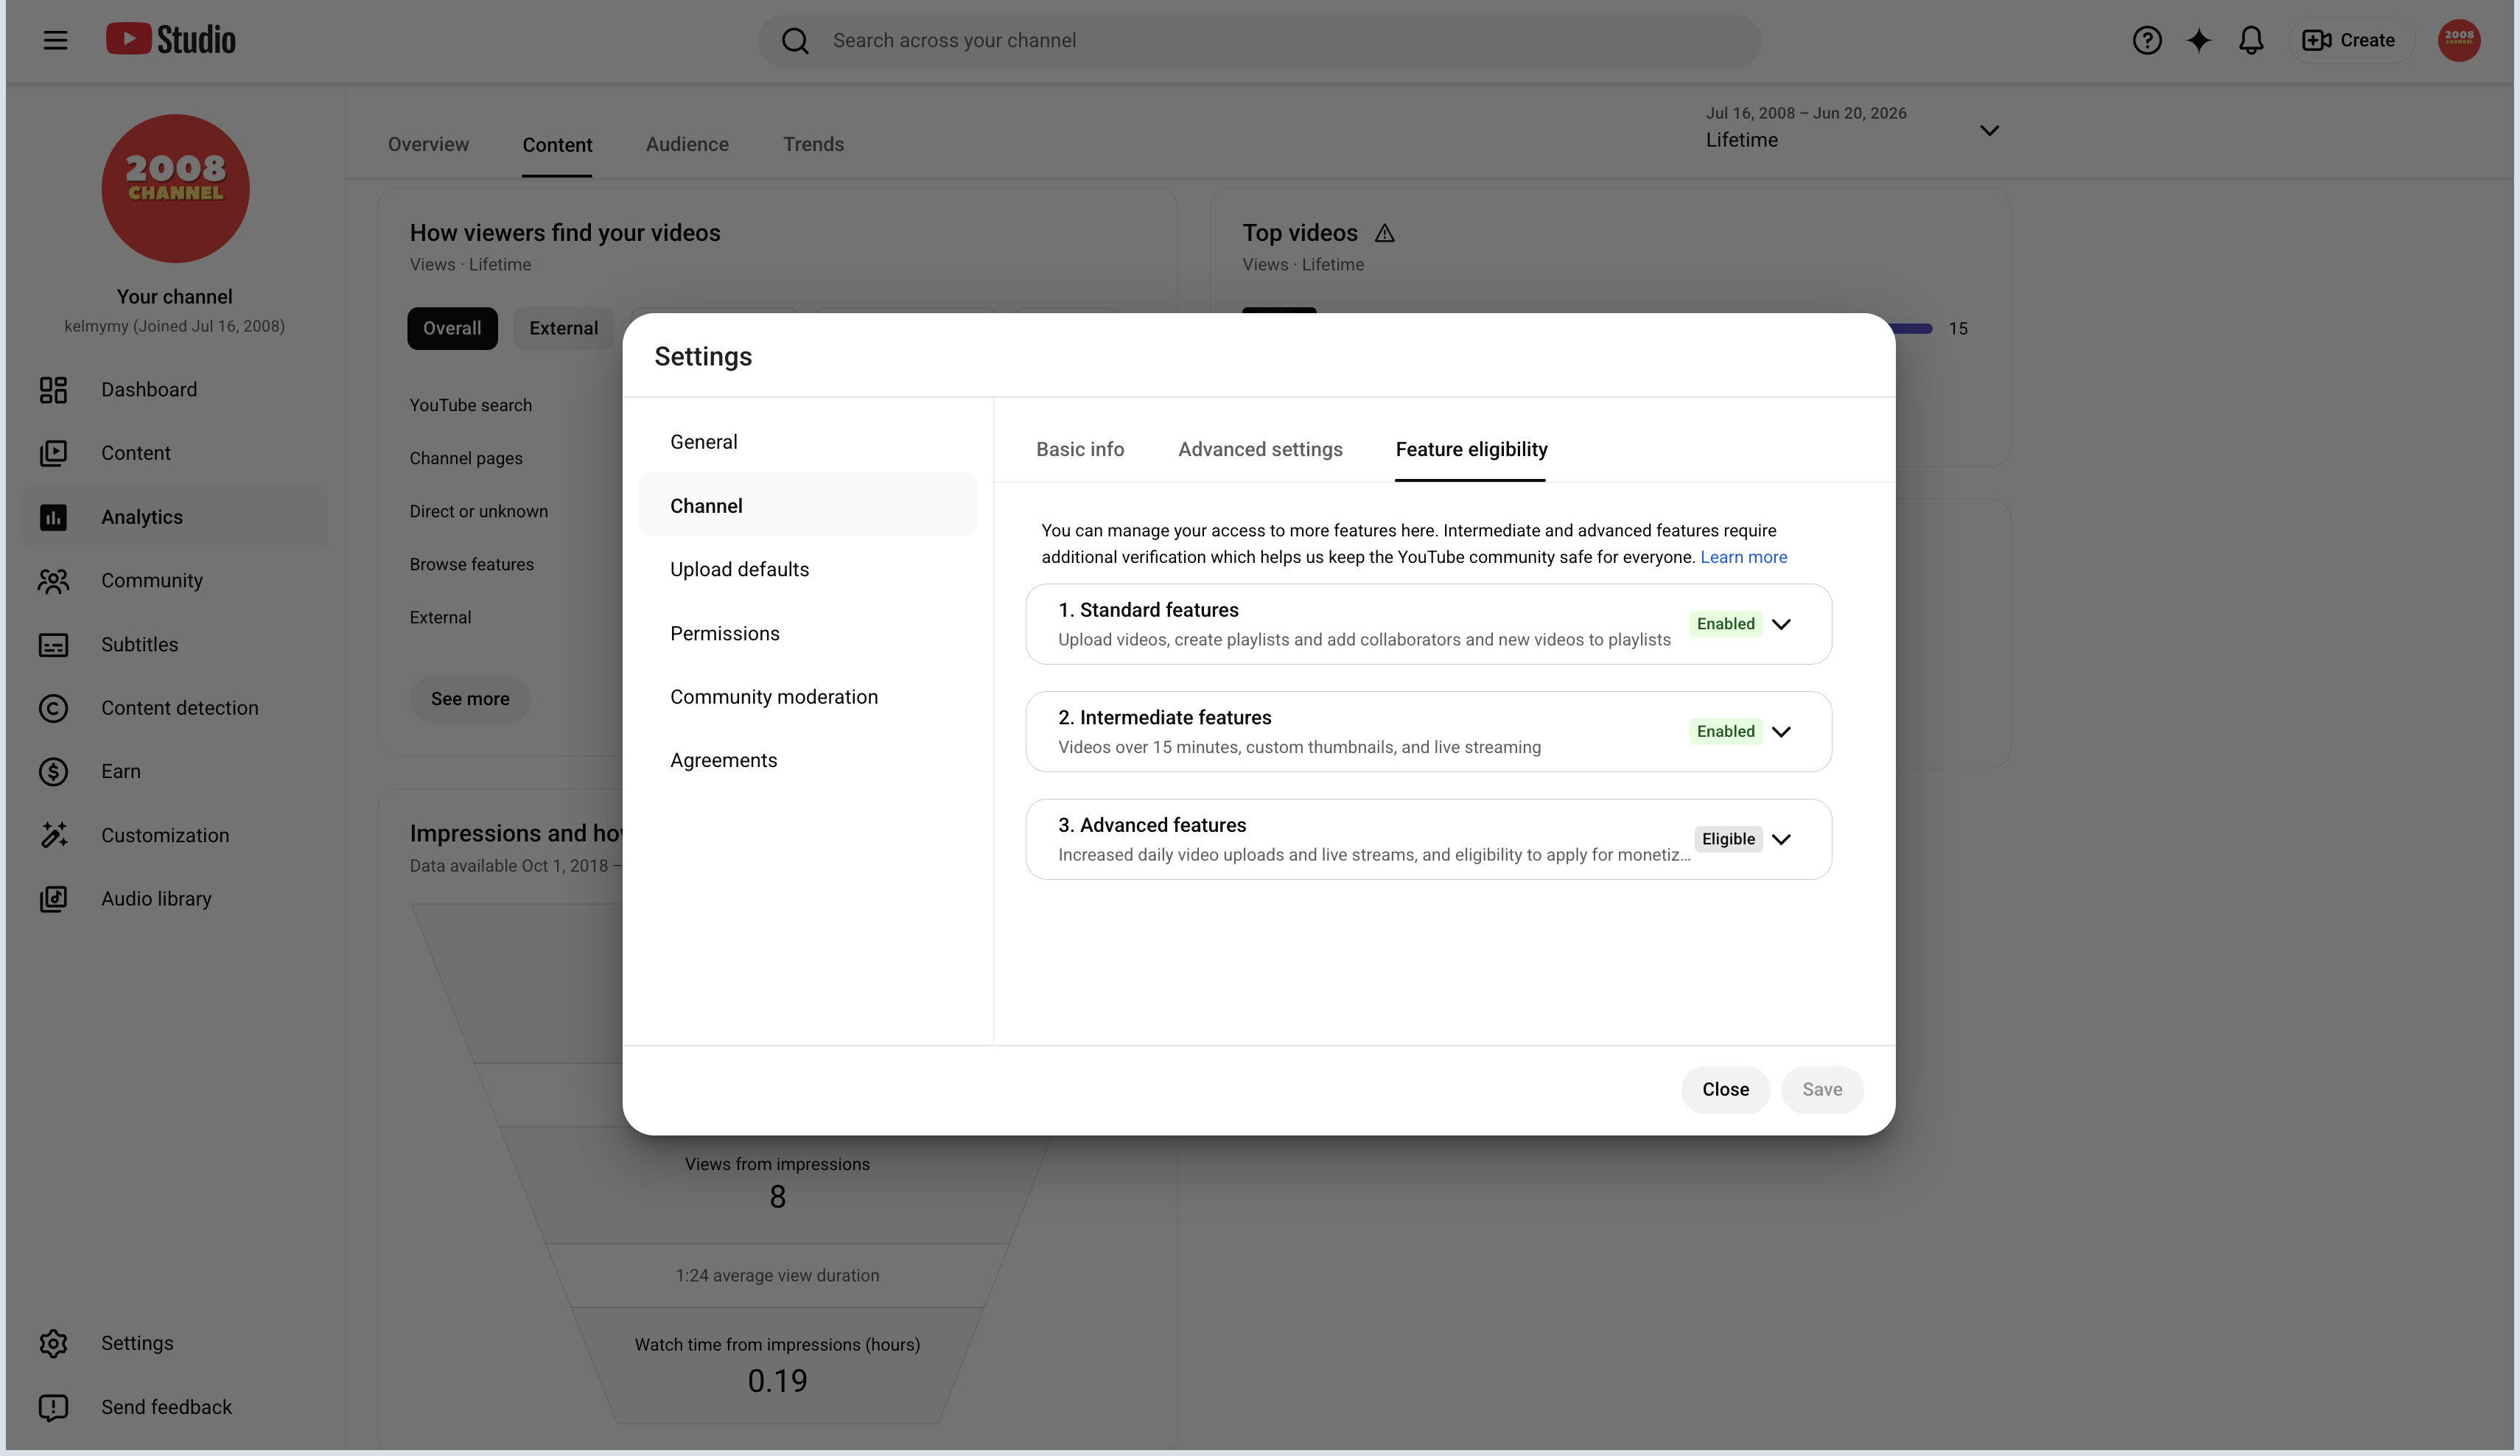Expand the Advanced features section

tap(1781, 839)
